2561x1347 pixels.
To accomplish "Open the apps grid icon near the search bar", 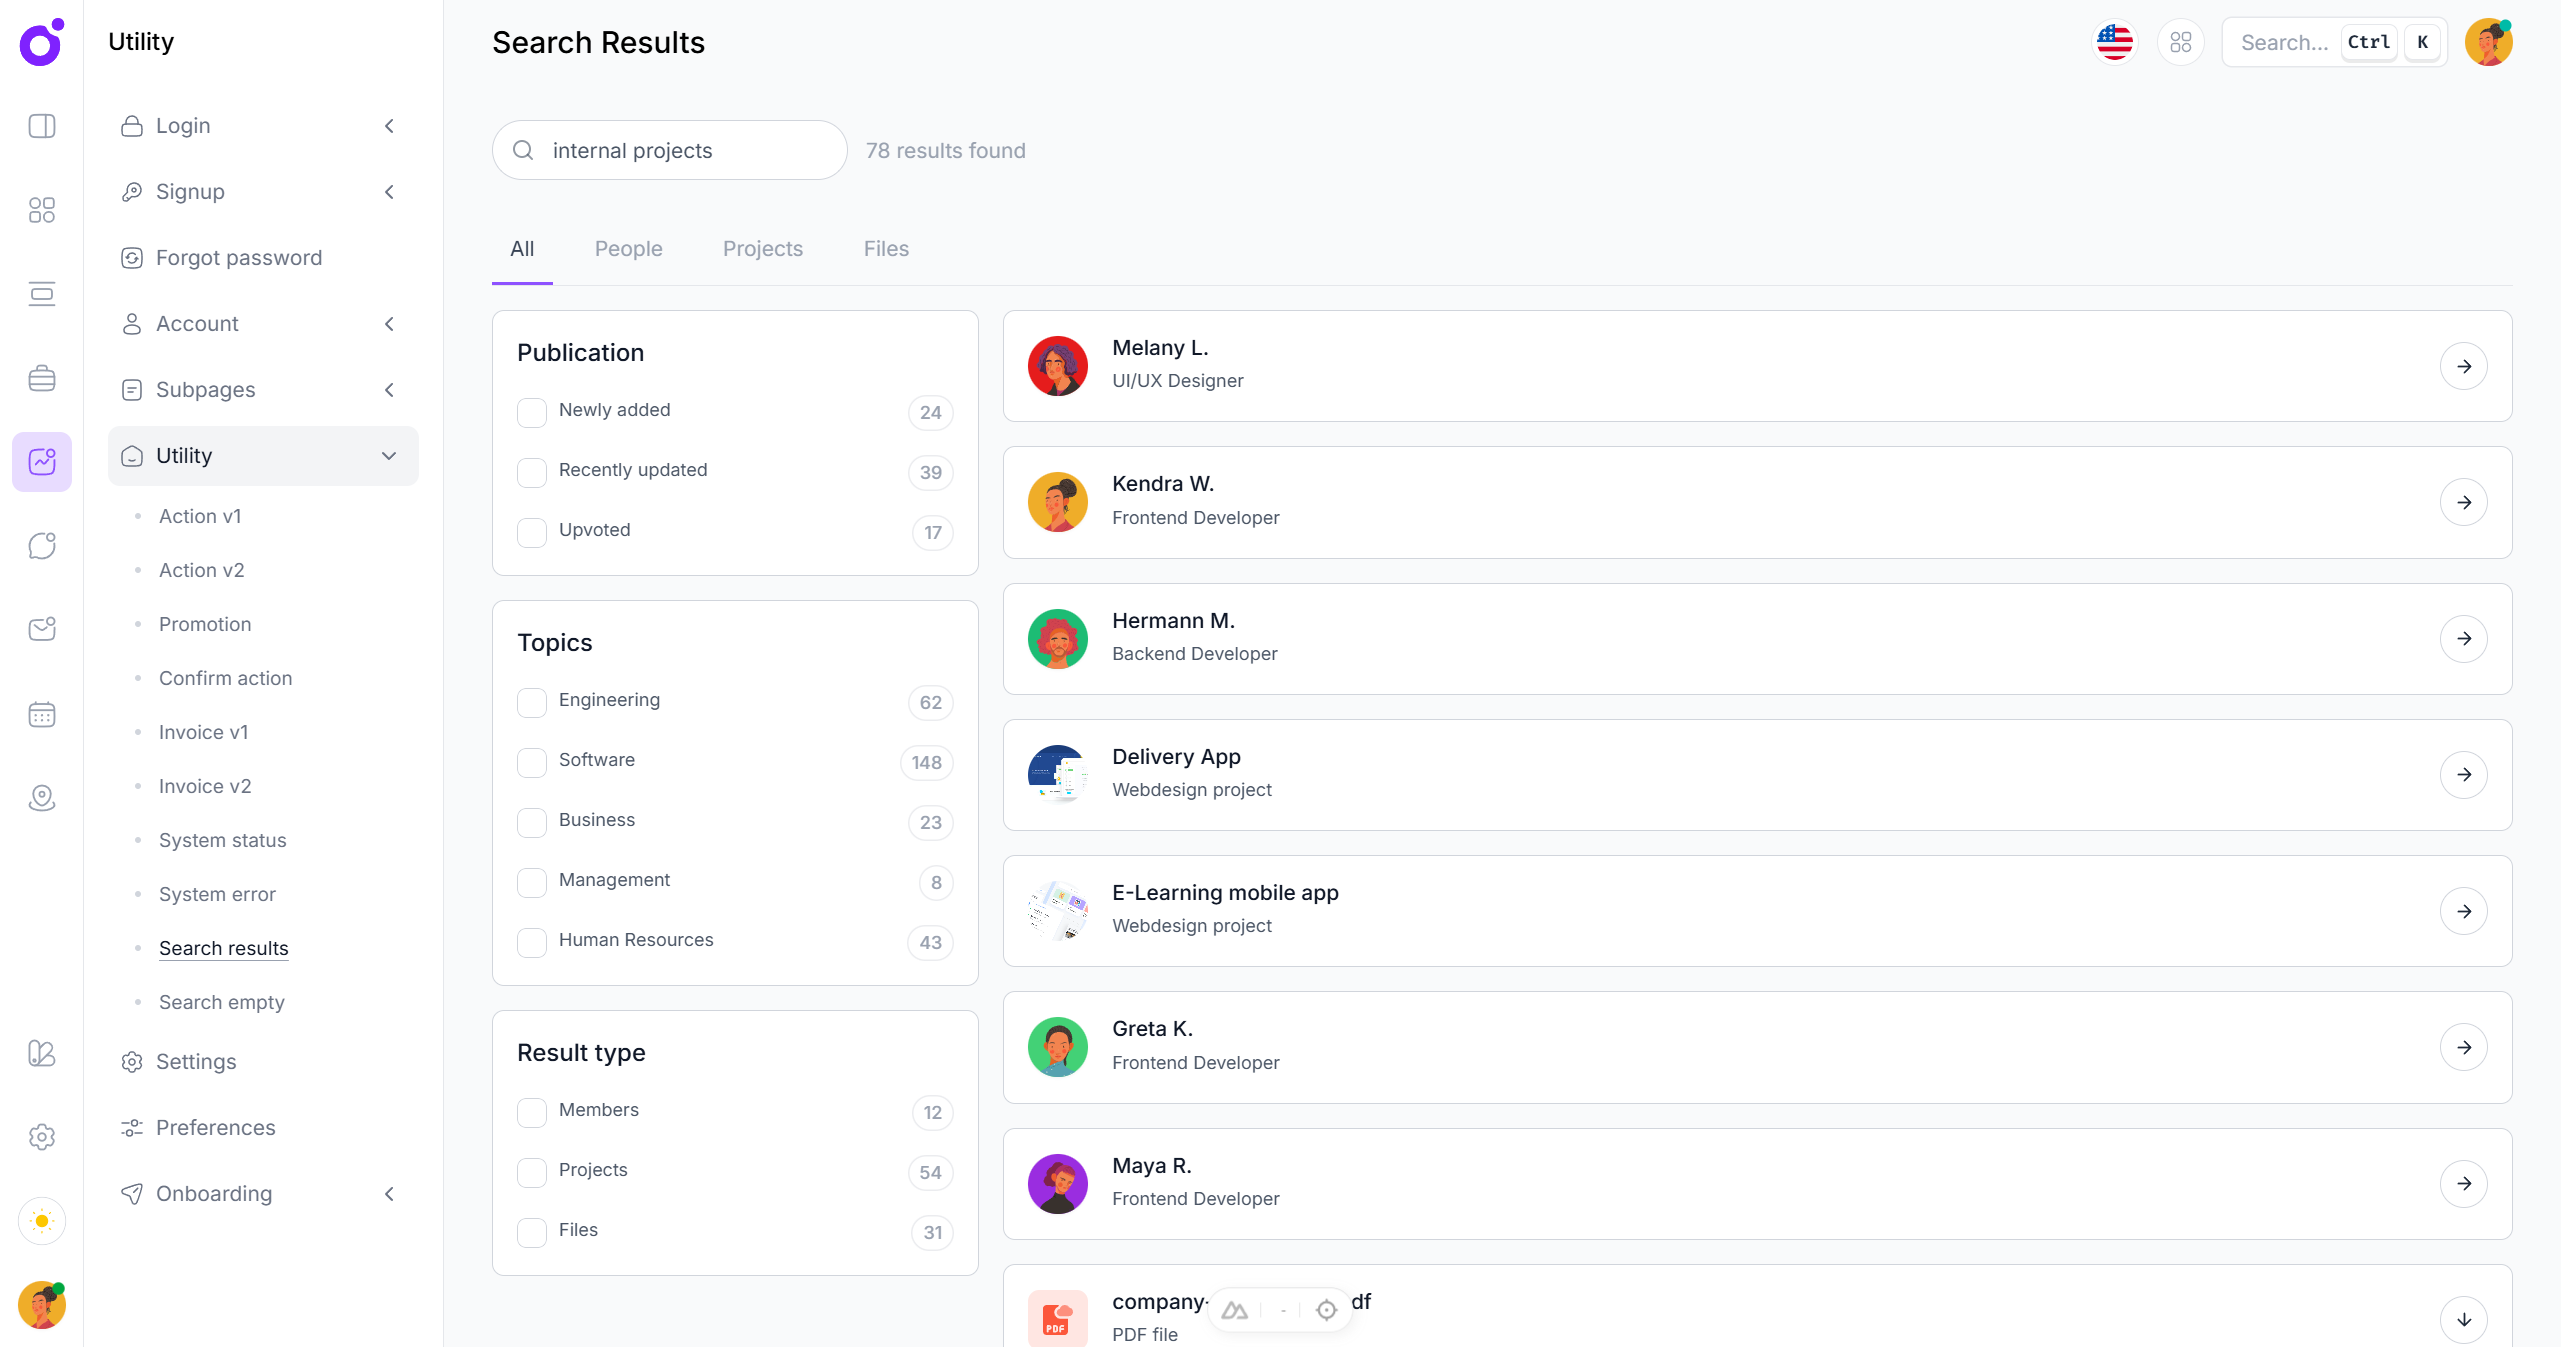I will tap(2181, 42).
